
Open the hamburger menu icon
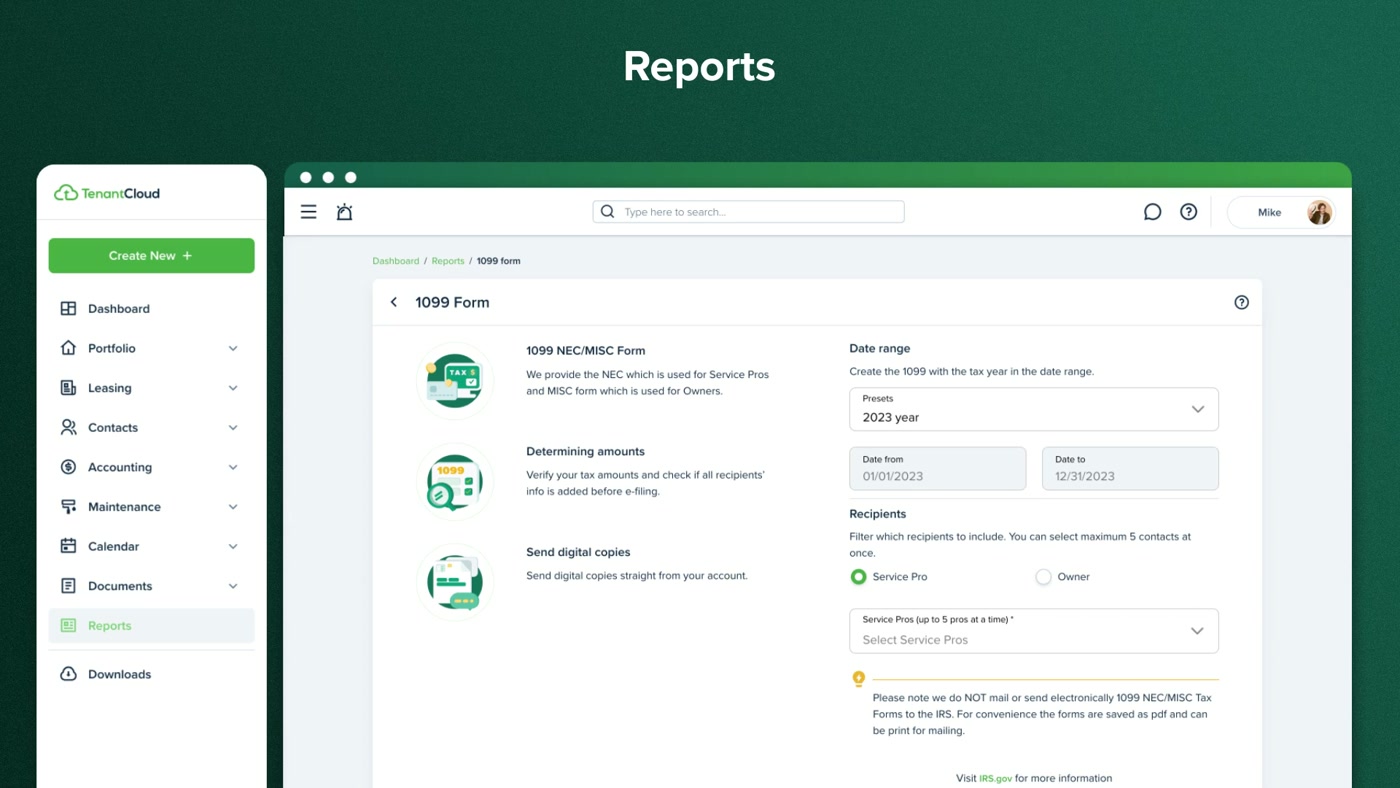tap(309, 212)
